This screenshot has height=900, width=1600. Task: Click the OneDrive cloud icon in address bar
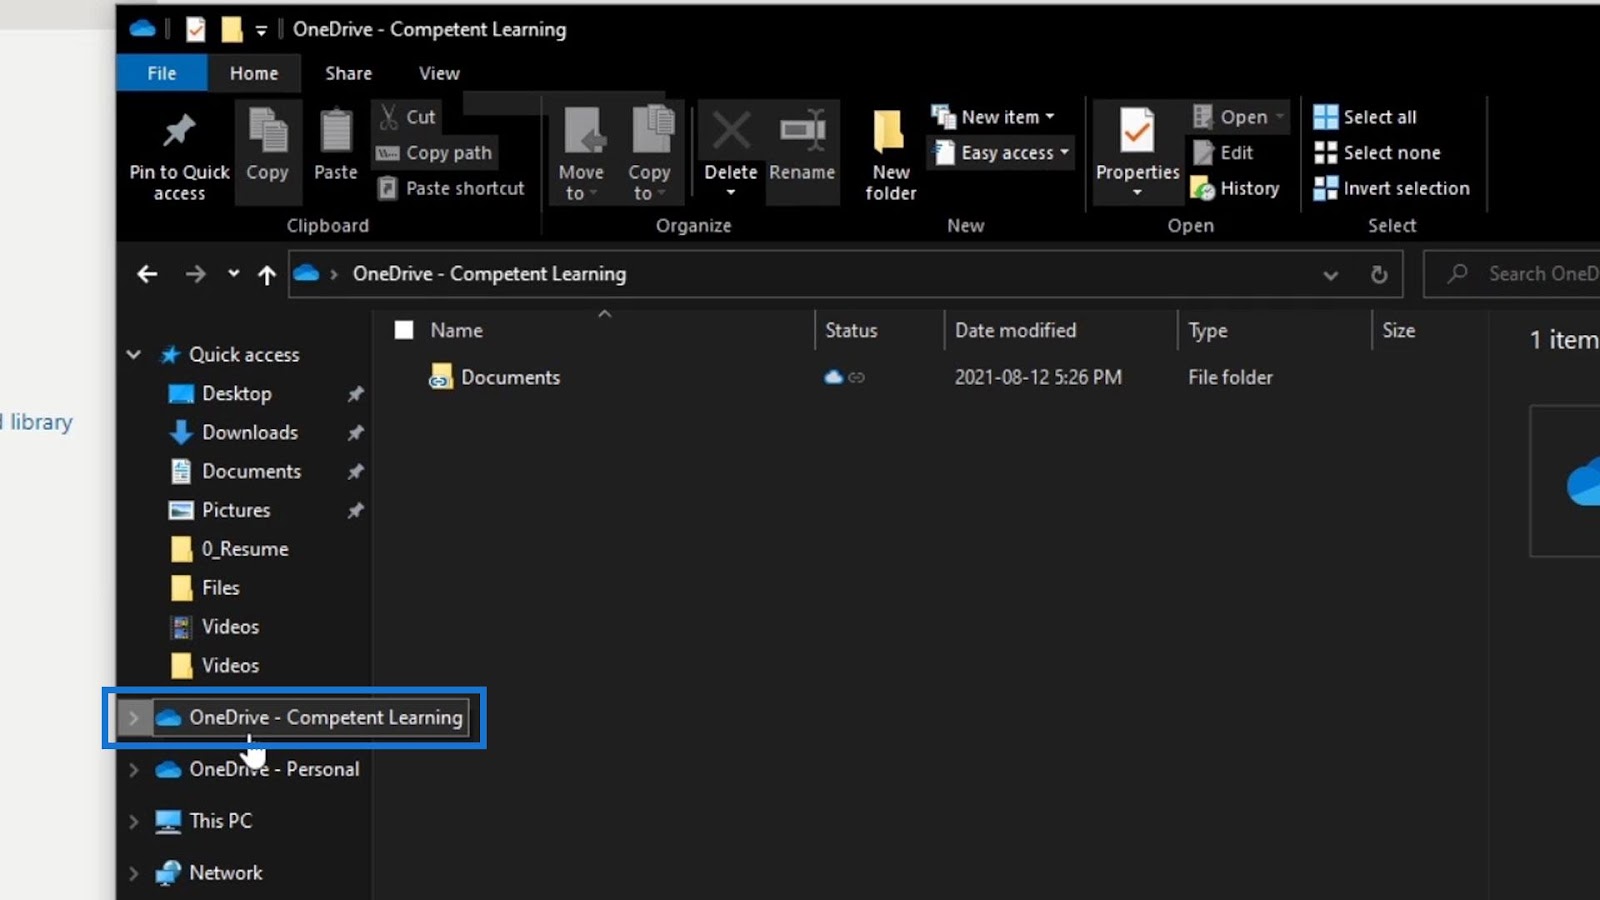coord(306,273)
